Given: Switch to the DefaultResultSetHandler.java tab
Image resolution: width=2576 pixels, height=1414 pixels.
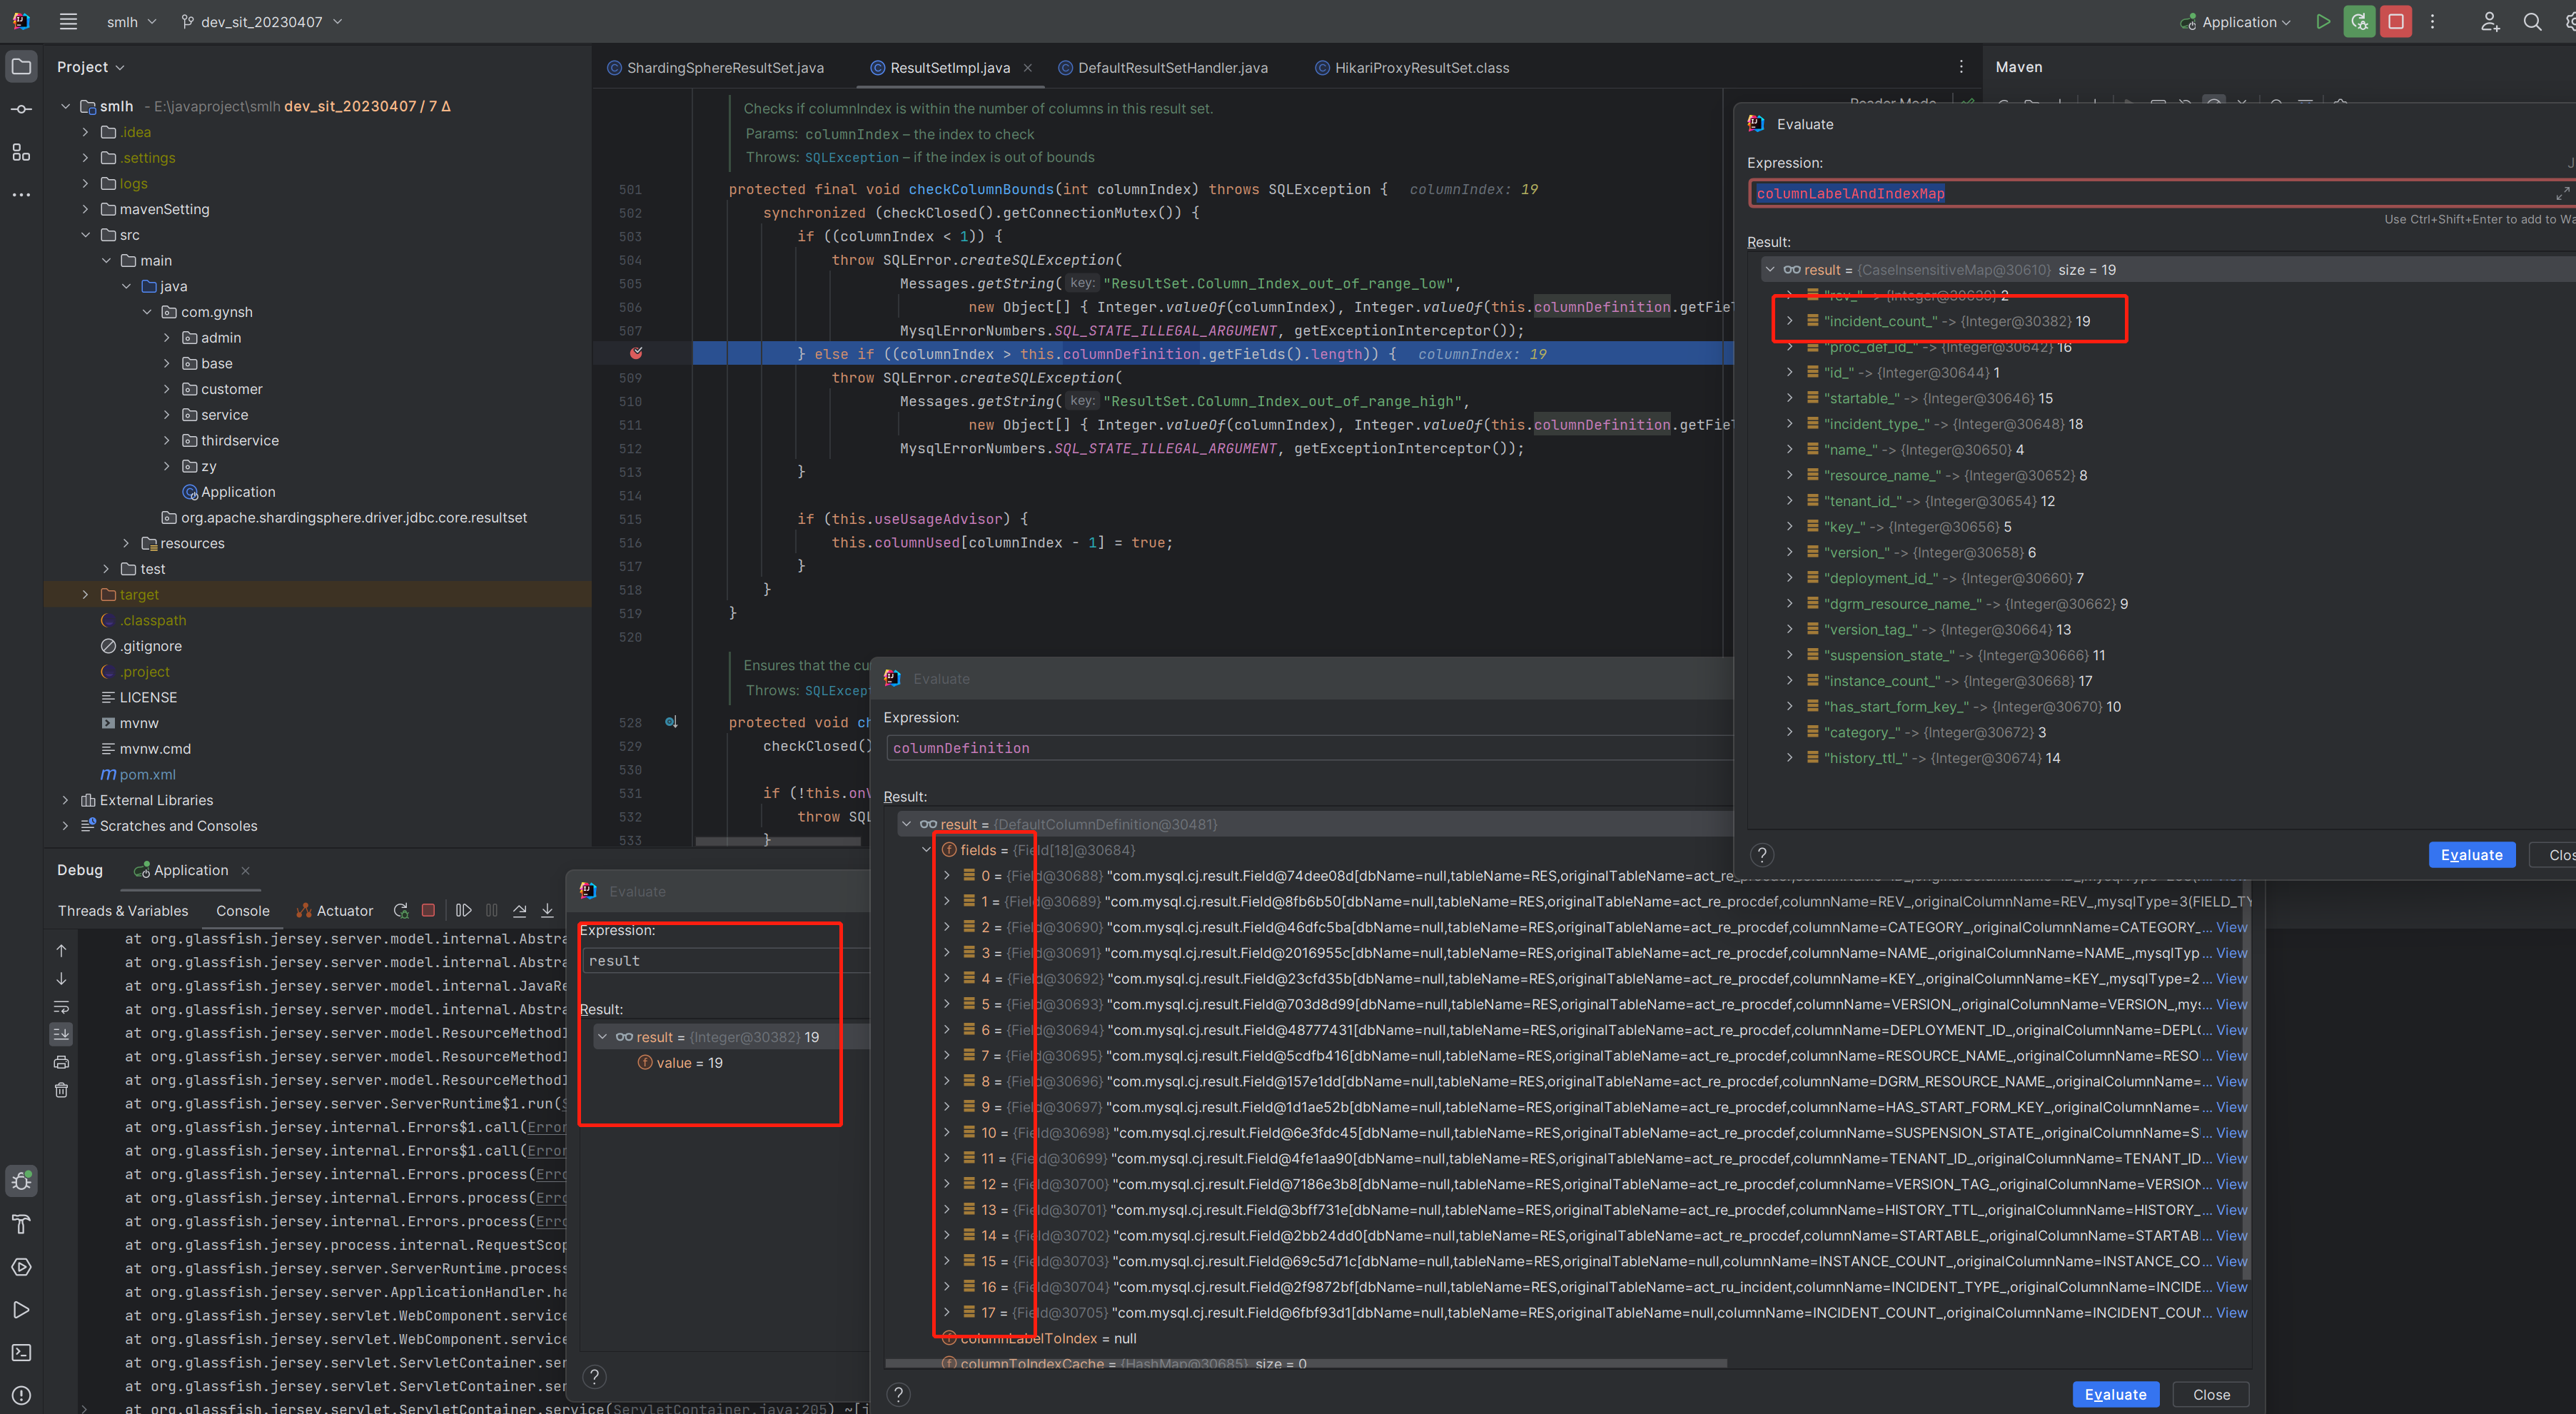Looking at the screenshot, I should tap(1171, 68).
